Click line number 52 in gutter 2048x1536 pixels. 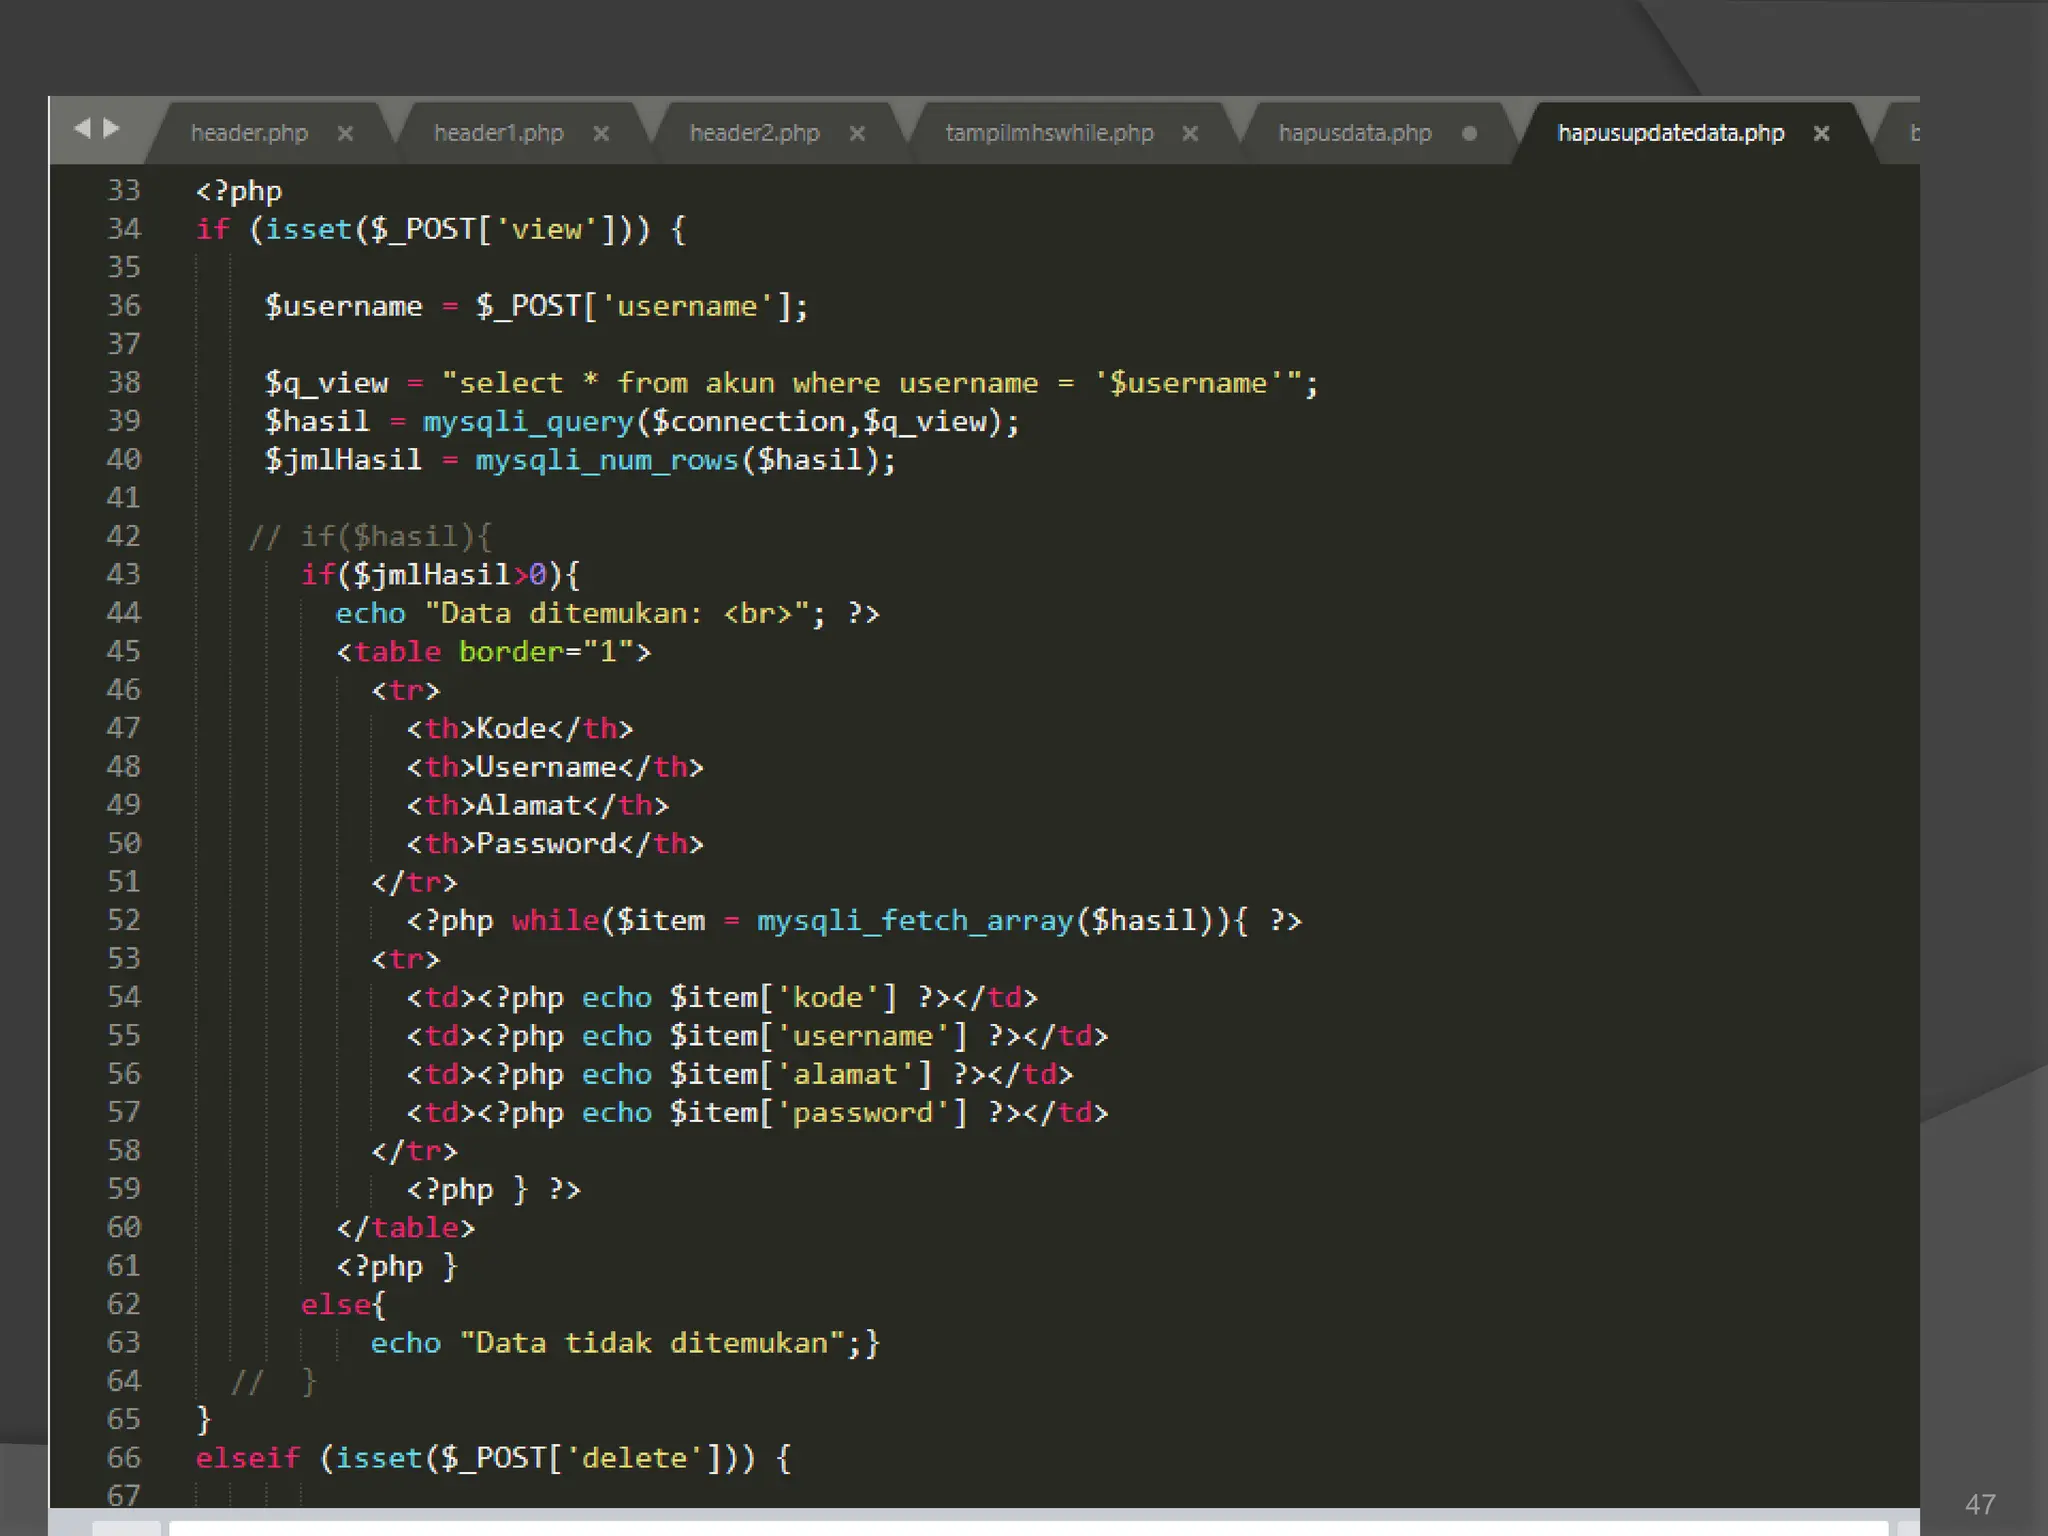pos(124,920)
